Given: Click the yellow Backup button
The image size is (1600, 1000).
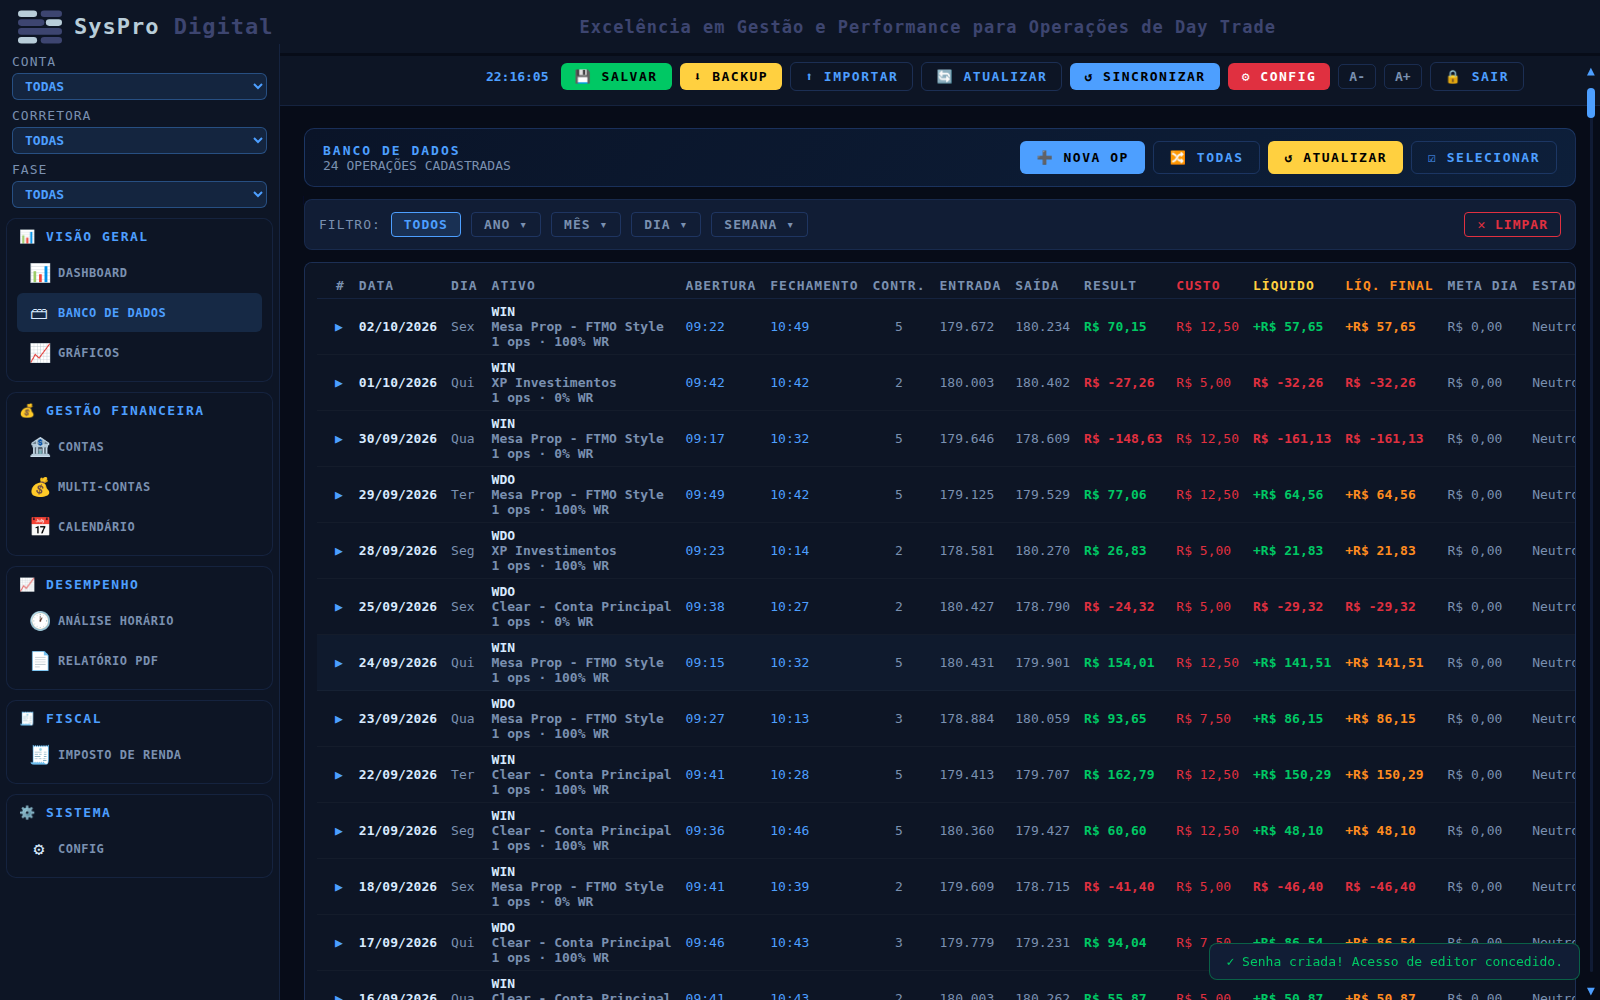Looking at the screenshot, I should click(x=731, y=77).
